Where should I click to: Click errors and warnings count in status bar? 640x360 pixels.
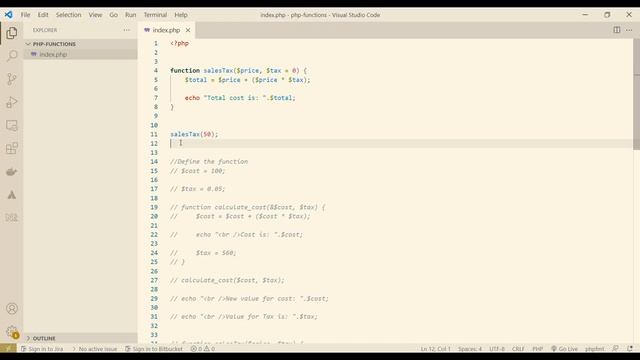click(203, 349)
